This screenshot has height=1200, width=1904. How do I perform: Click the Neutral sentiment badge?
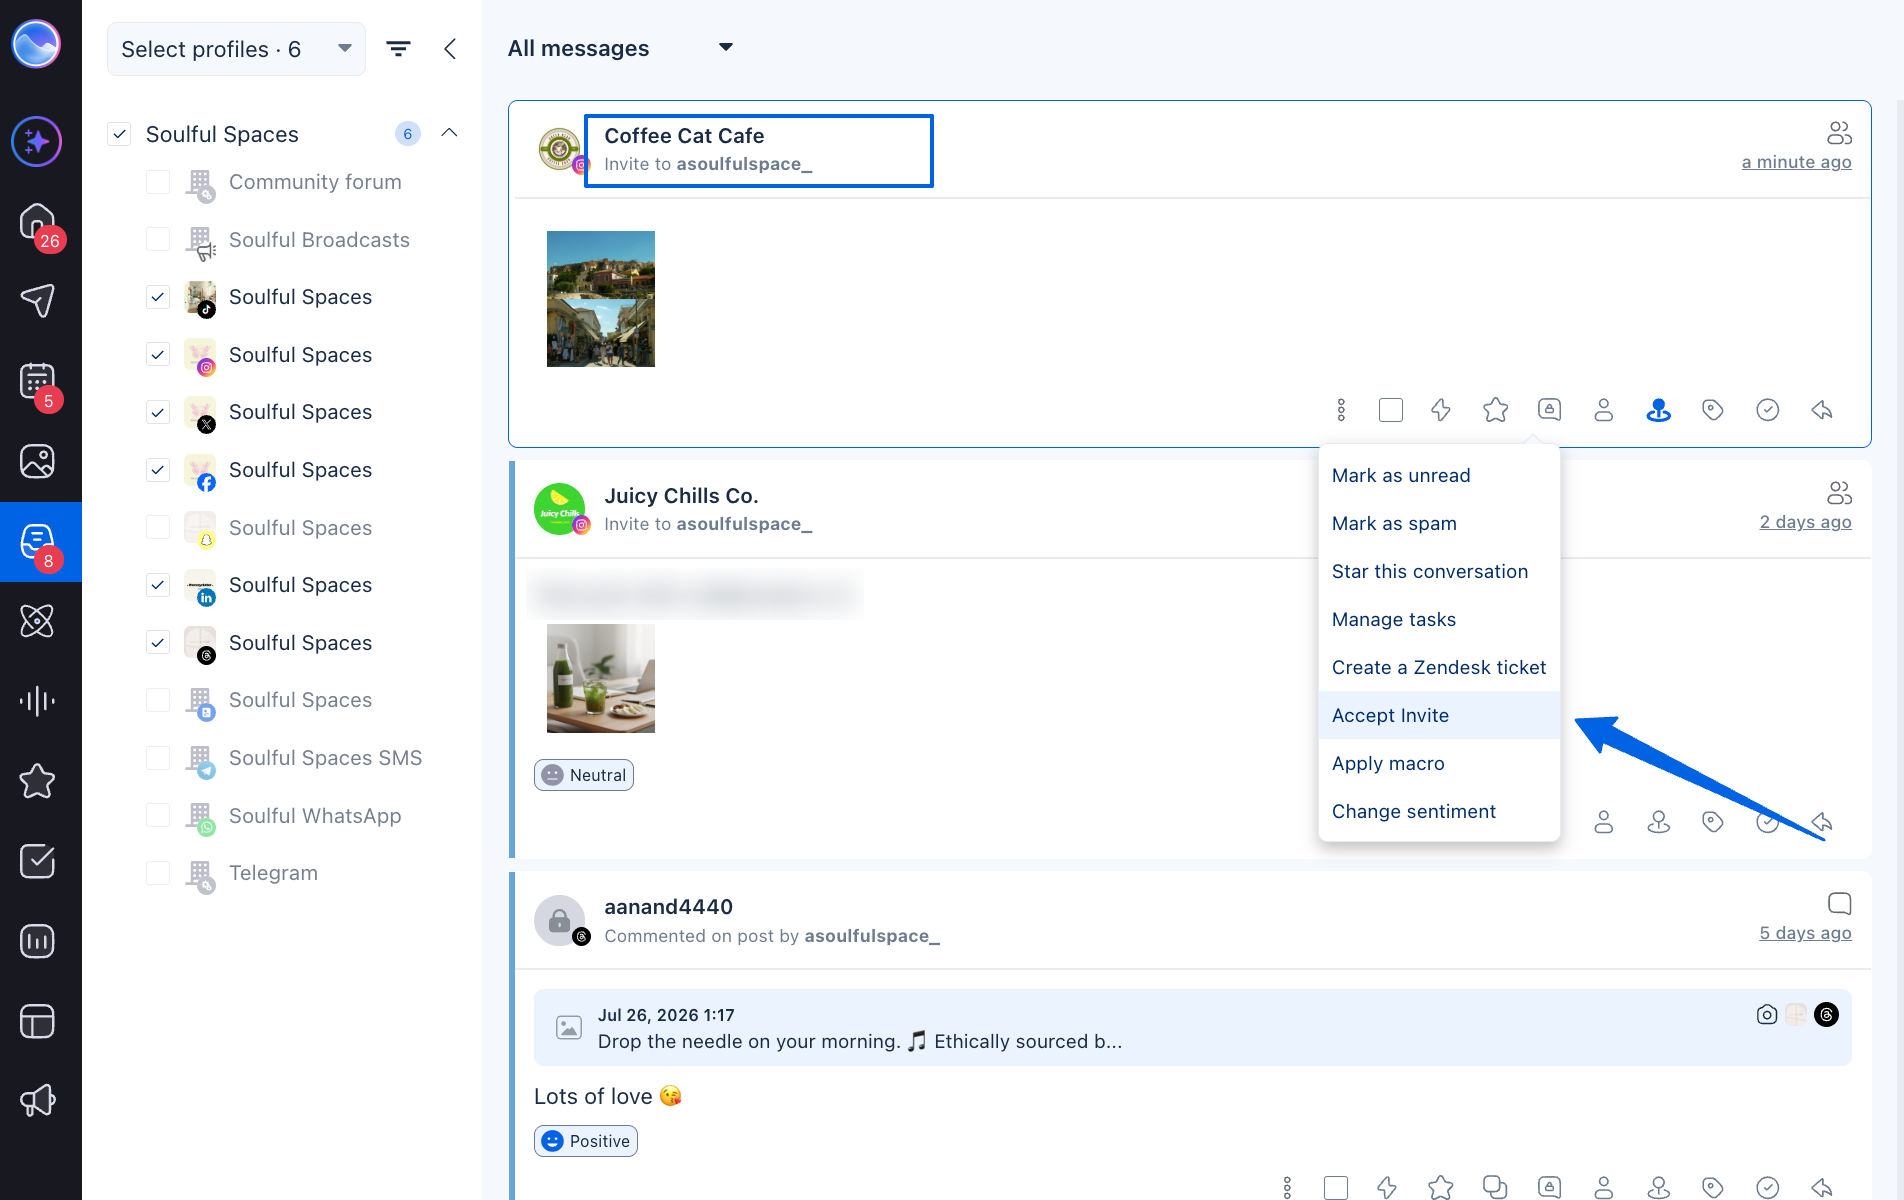(584, 775)
